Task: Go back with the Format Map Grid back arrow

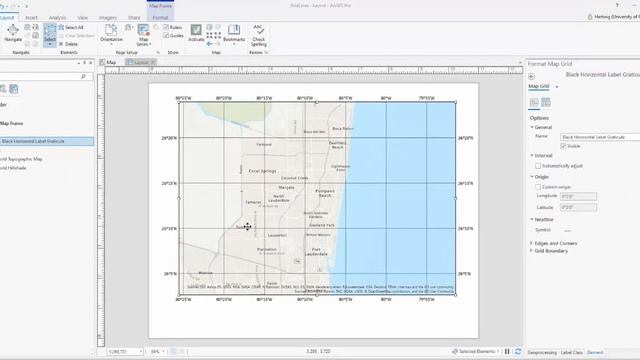Action: tap(531, 76)
